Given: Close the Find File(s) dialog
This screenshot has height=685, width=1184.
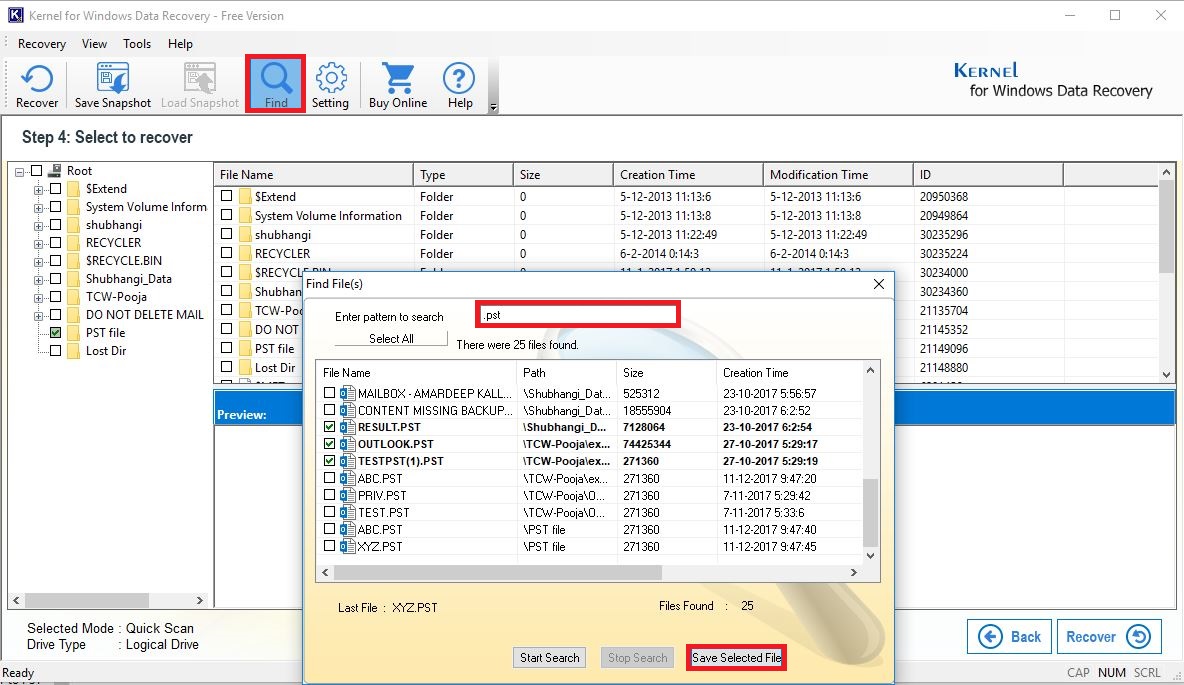Looking at the screenshot, I should pos(878,284).
